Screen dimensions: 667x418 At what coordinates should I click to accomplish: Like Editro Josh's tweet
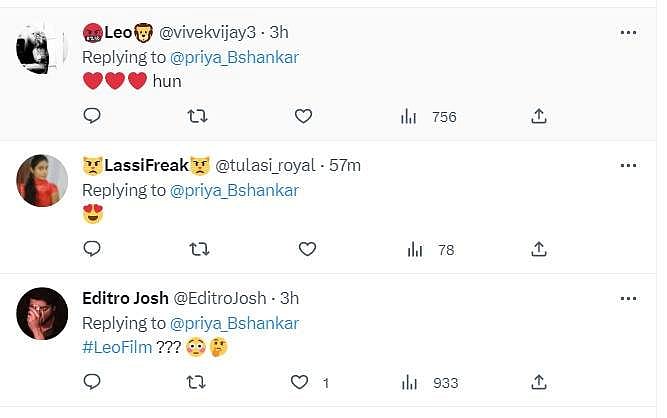[x=299, y=382]
